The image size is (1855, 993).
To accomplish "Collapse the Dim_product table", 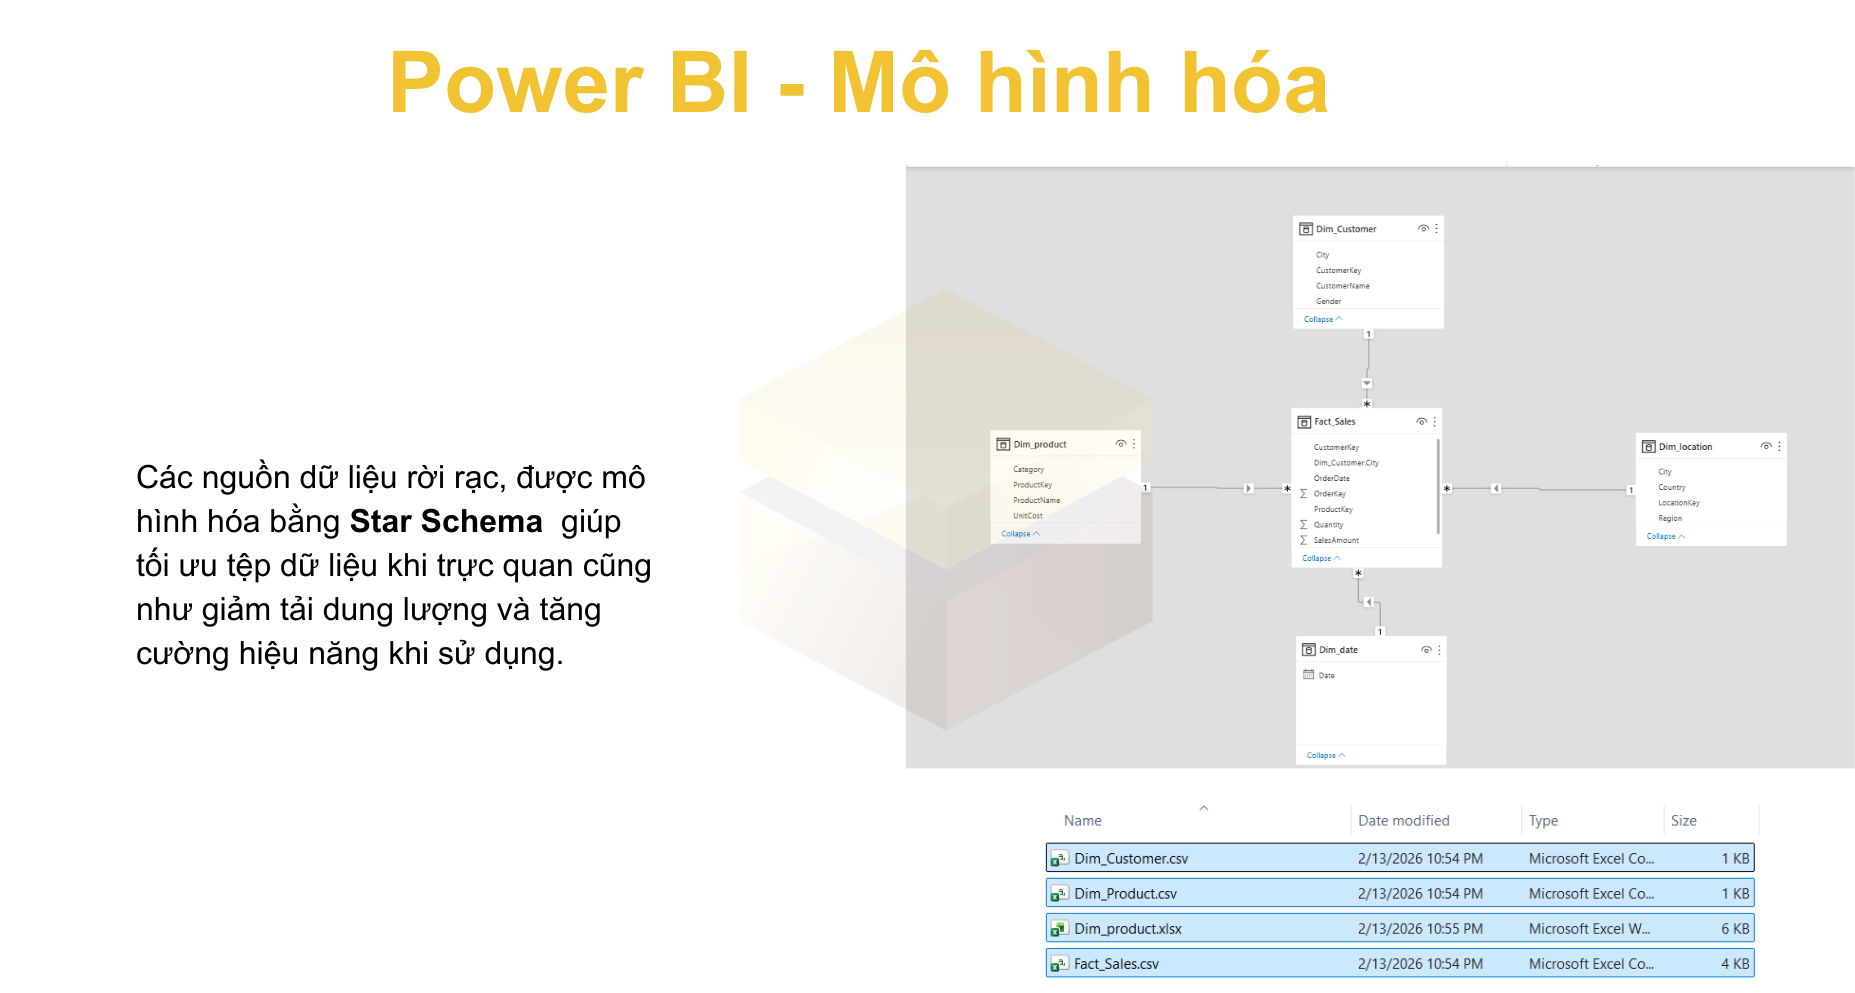I will (x=1020, y=534).
